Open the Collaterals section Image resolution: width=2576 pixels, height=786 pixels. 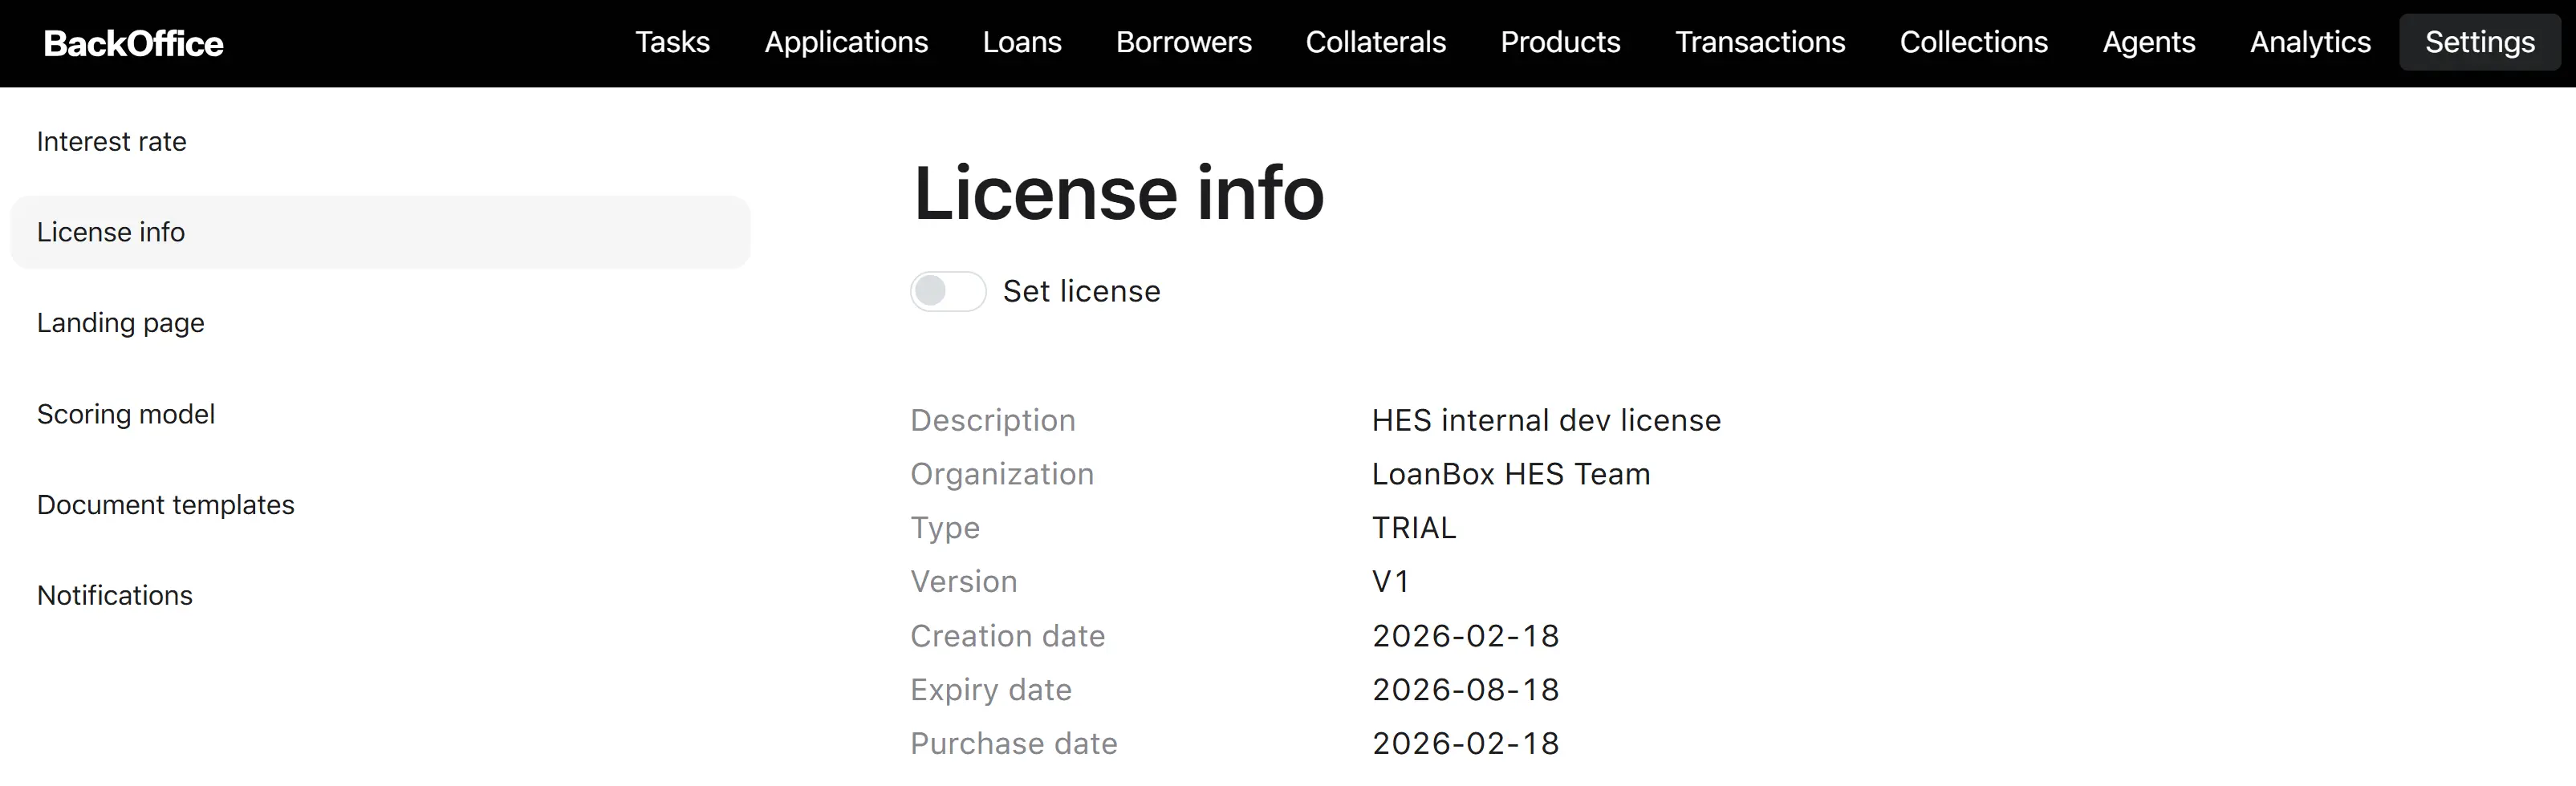1375,42
